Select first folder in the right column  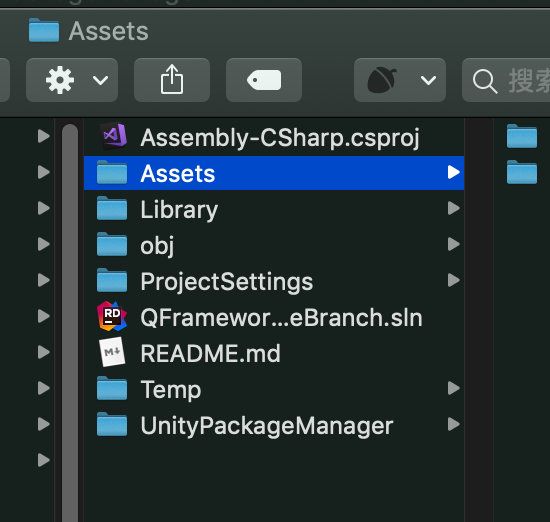(522, 136)
